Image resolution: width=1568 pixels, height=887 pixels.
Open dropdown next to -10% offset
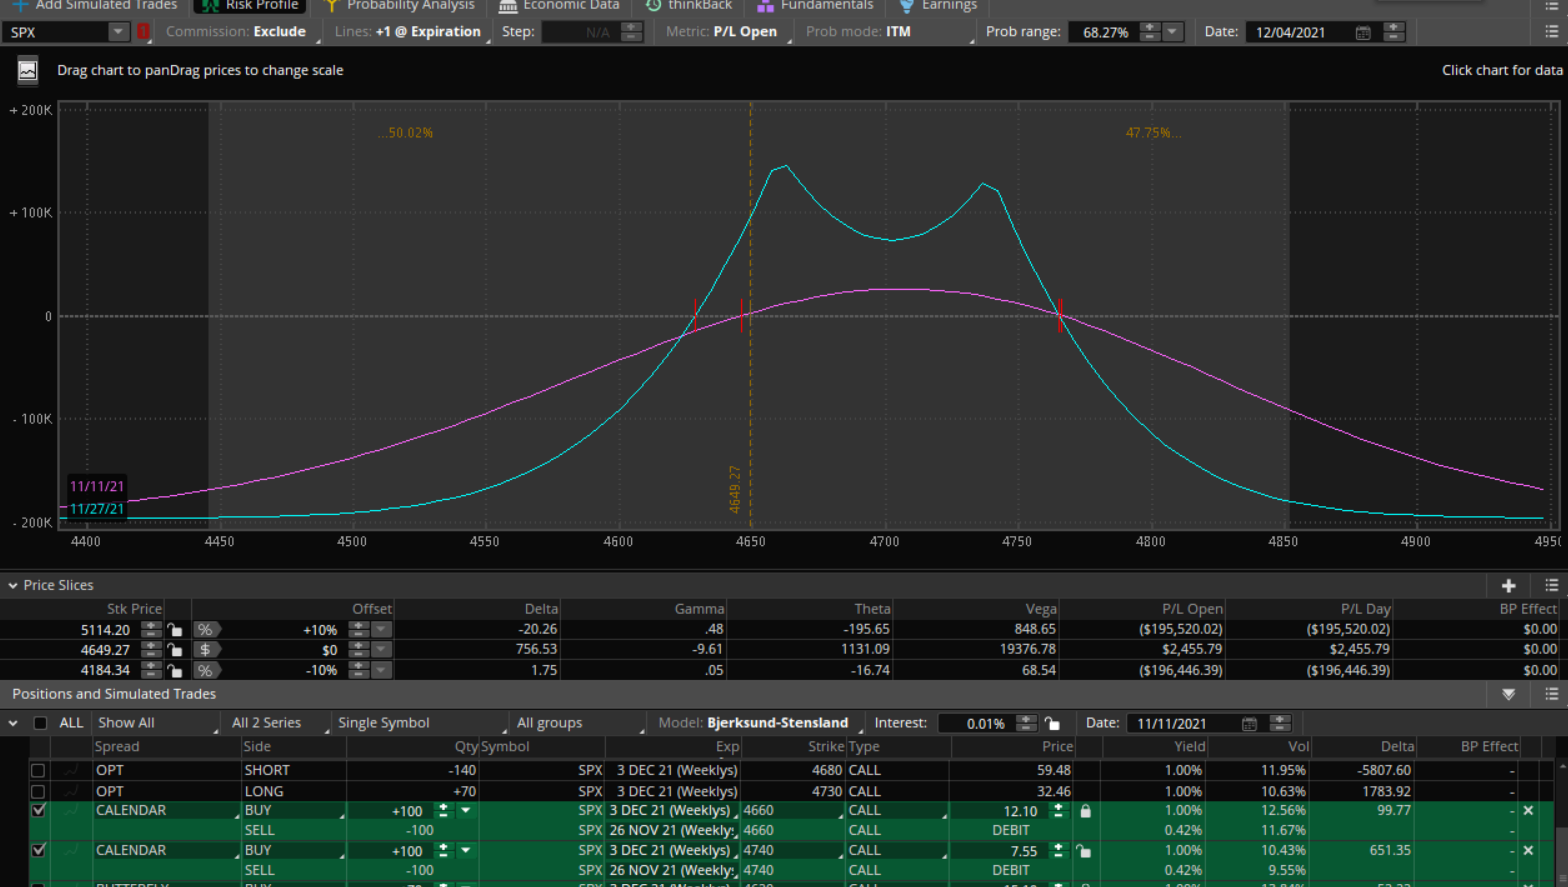[381, 670]
